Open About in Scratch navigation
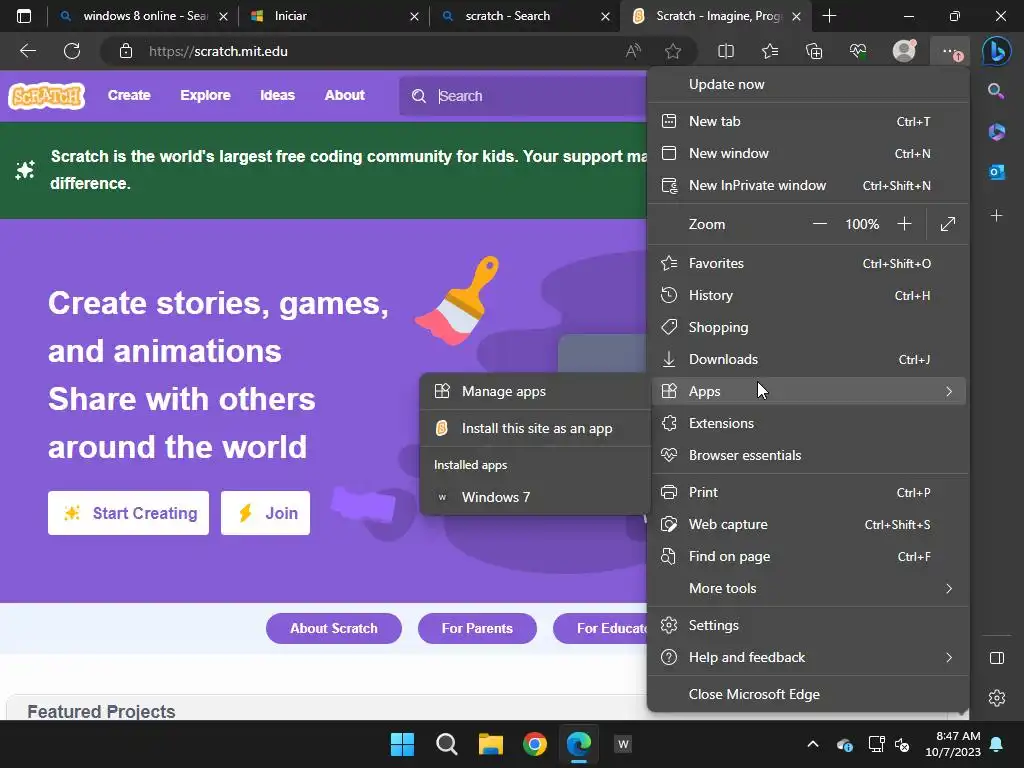The width and height of the screenshot is (1024, 768). tap(345, 95)
